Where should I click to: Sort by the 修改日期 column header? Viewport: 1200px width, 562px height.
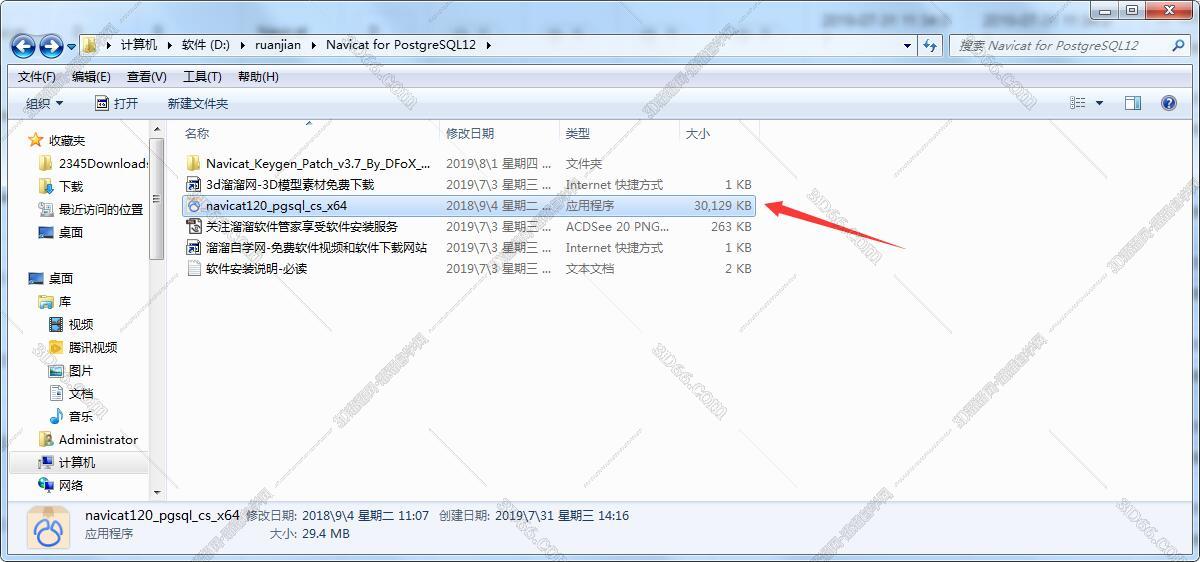click(x=470, y=133)
